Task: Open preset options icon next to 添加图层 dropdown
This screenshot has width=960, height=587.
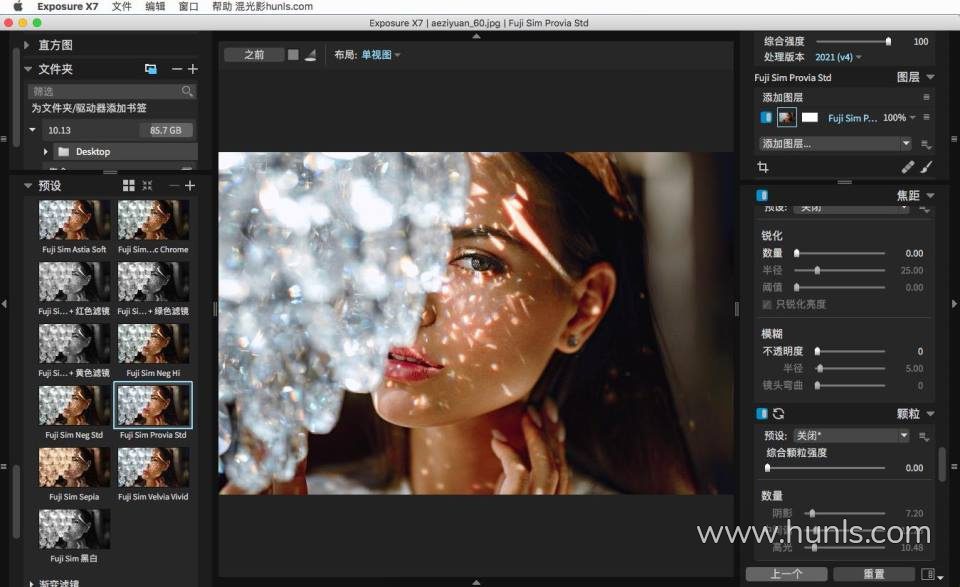Action: [x=926, y=144]
